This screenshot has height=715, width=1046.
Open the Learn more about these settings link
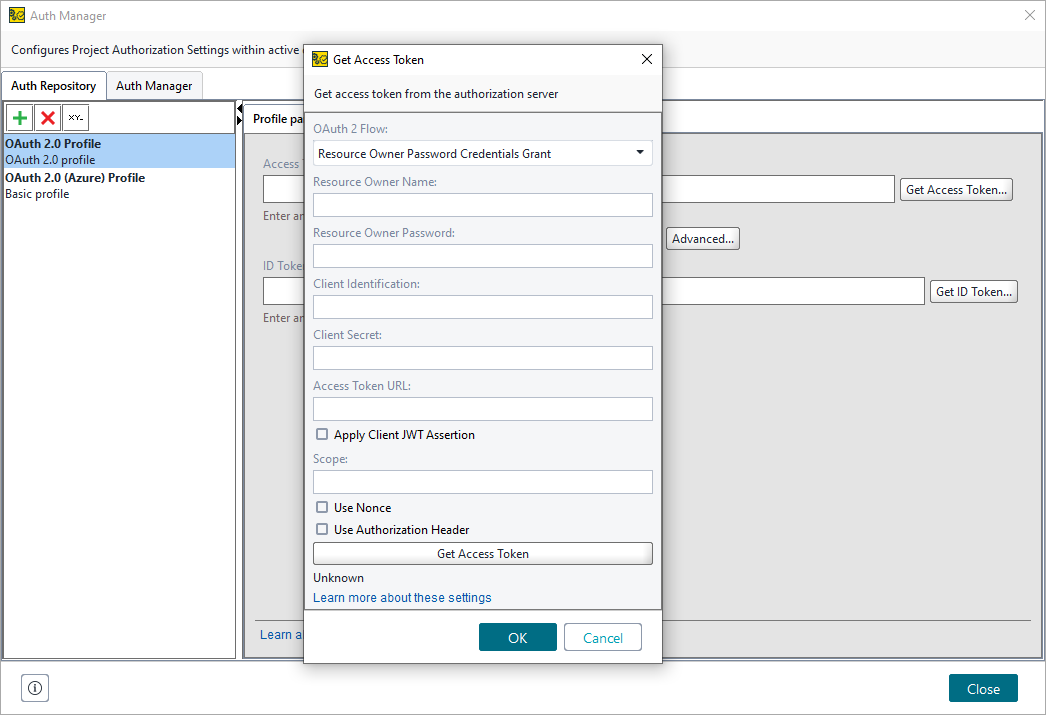[x=402, y=597]
